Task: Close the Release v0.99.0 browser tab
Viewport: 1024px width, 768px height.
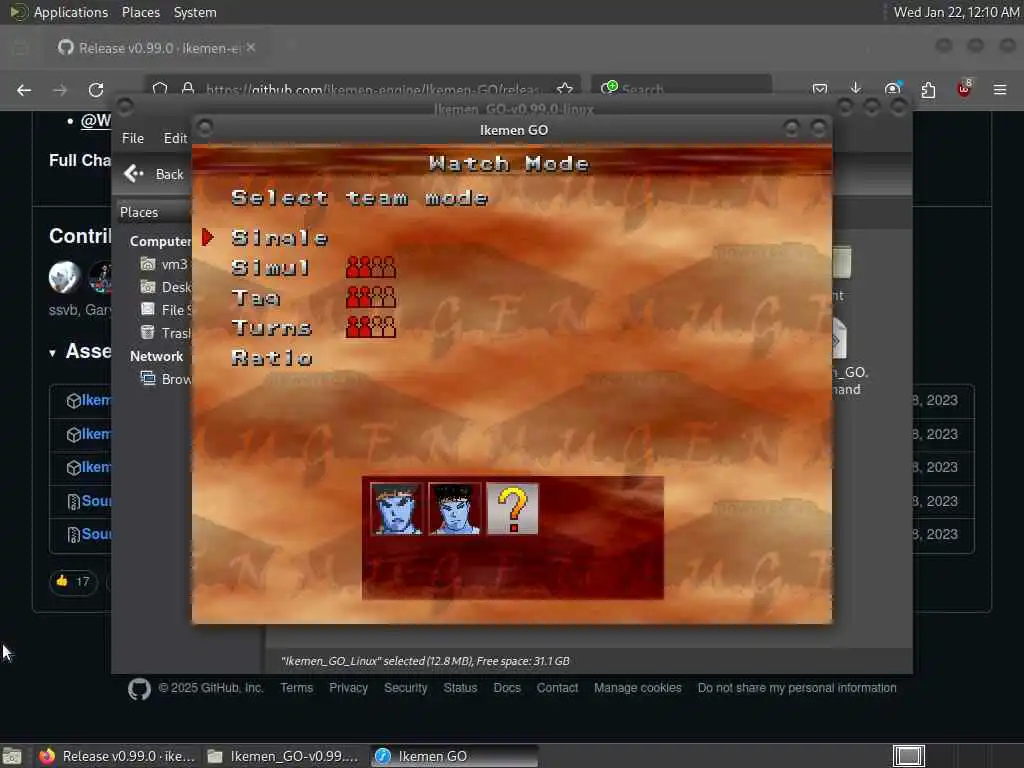Action: [x=251, y=48]
